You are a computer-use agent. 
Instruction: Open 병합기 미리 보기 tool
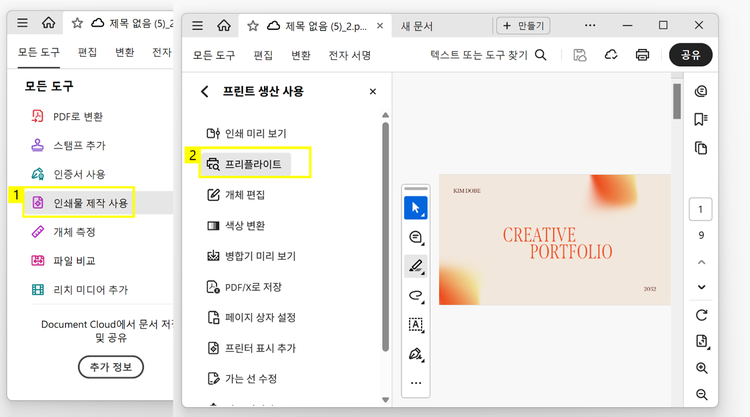tap(251, 256)
